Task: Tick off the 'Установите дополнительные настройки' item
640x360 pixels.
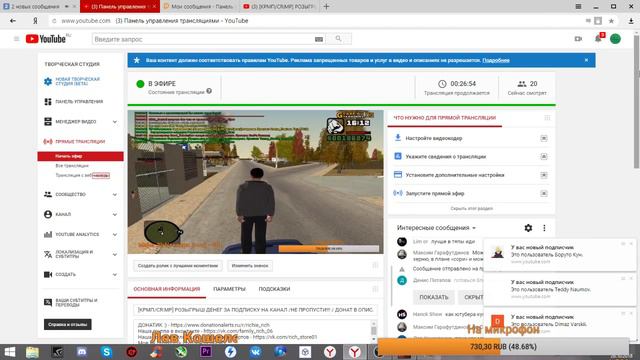Action: pos(544,175)
